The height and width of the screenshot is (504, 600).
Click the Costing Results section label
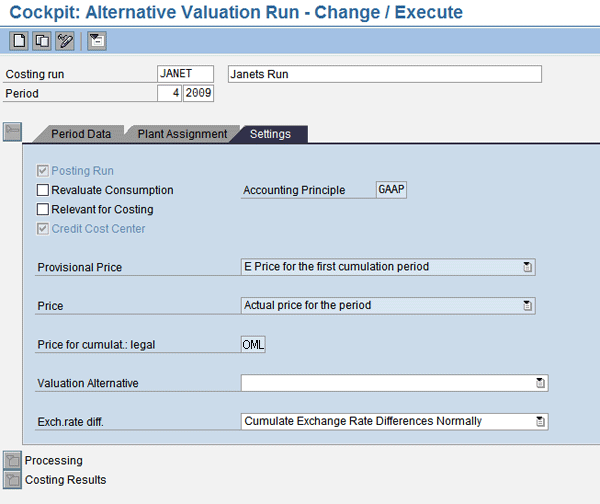point(65,480)
